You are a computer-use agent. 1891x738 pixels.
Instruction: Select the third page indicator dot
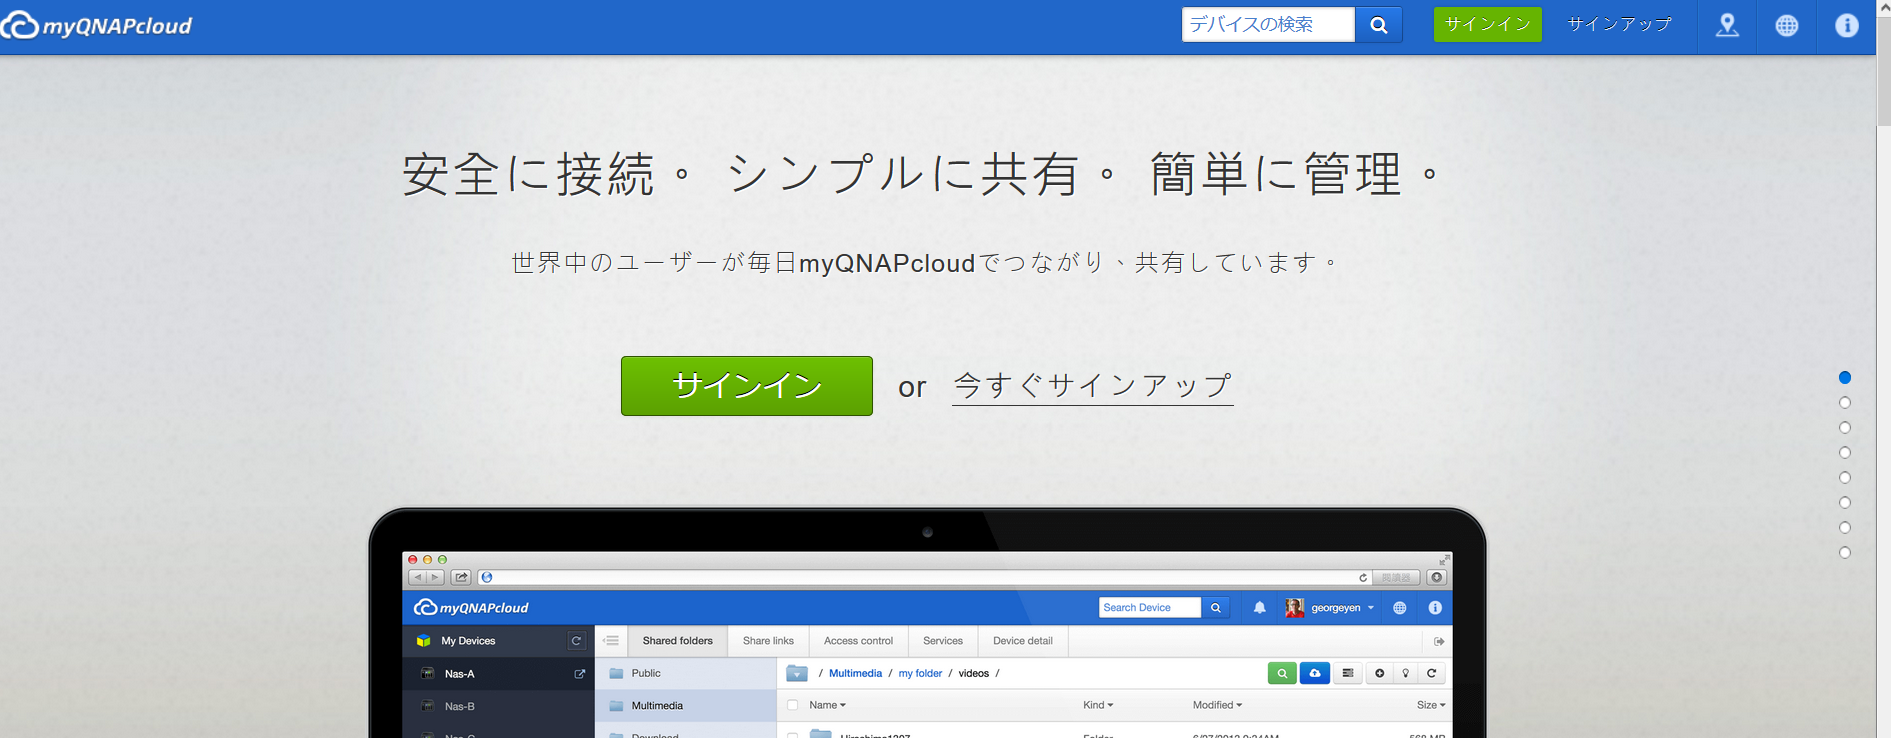pyautogui.click(x=1845, y=428)
